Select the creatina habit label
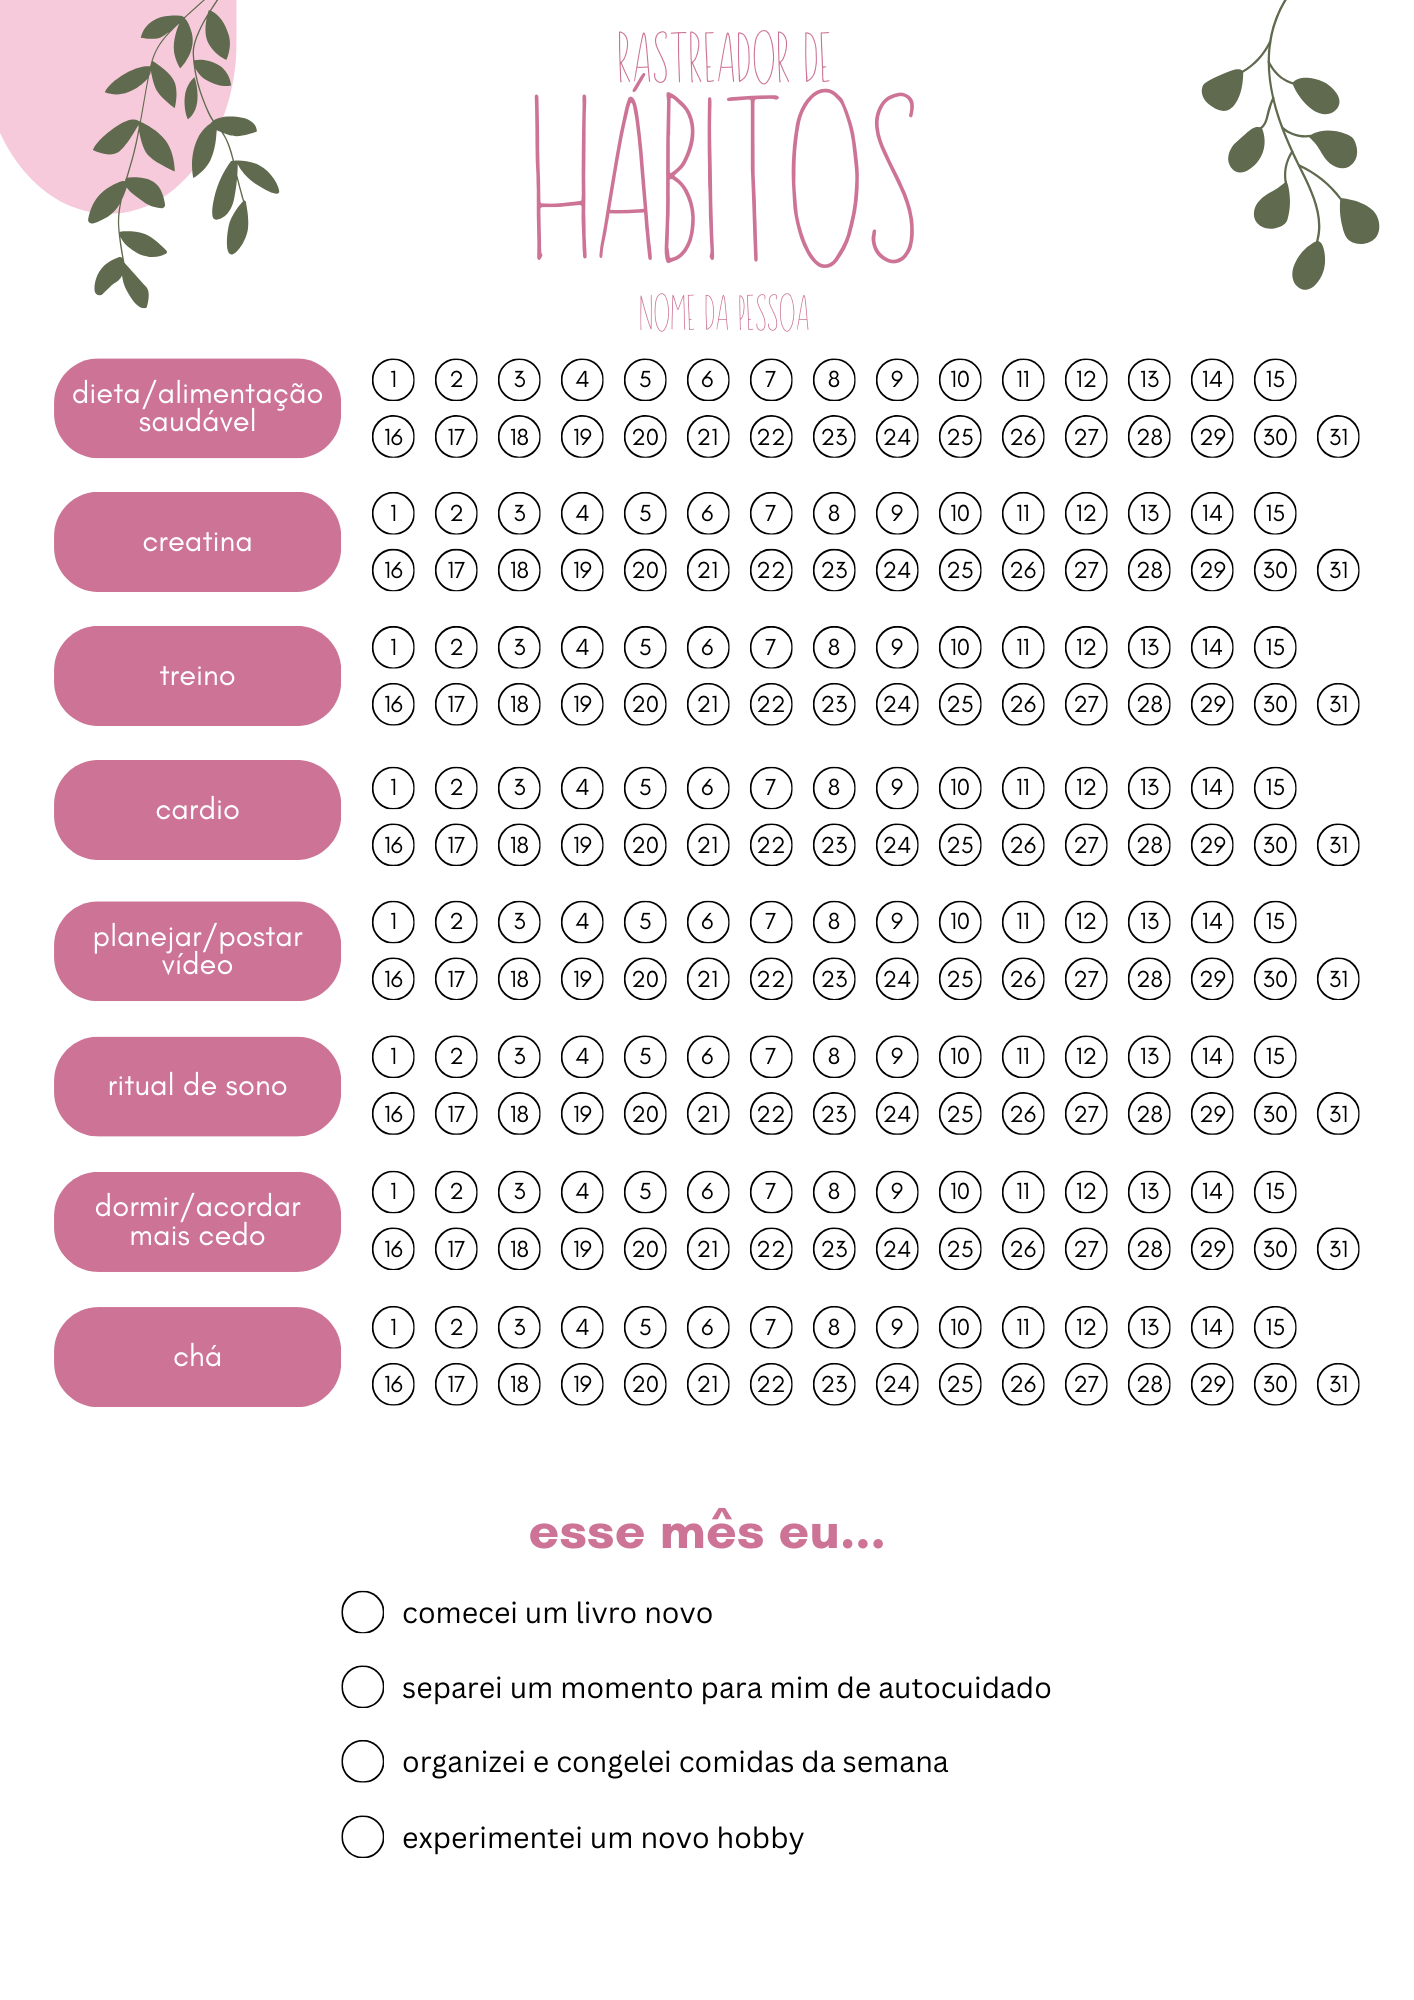 (197, 542)
